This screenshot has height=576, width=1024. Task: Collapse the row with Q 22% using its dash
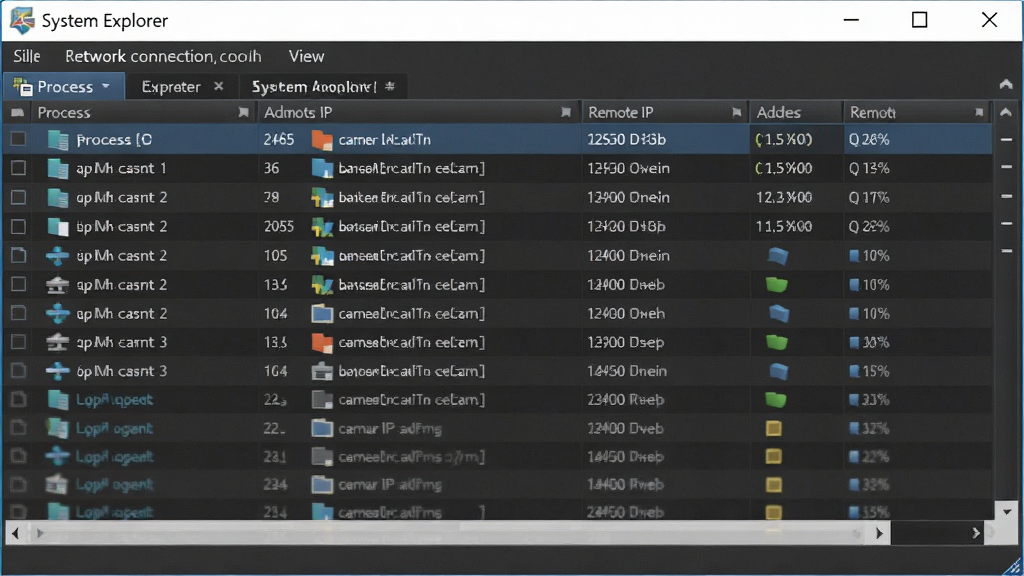[x=1006, y=223]
